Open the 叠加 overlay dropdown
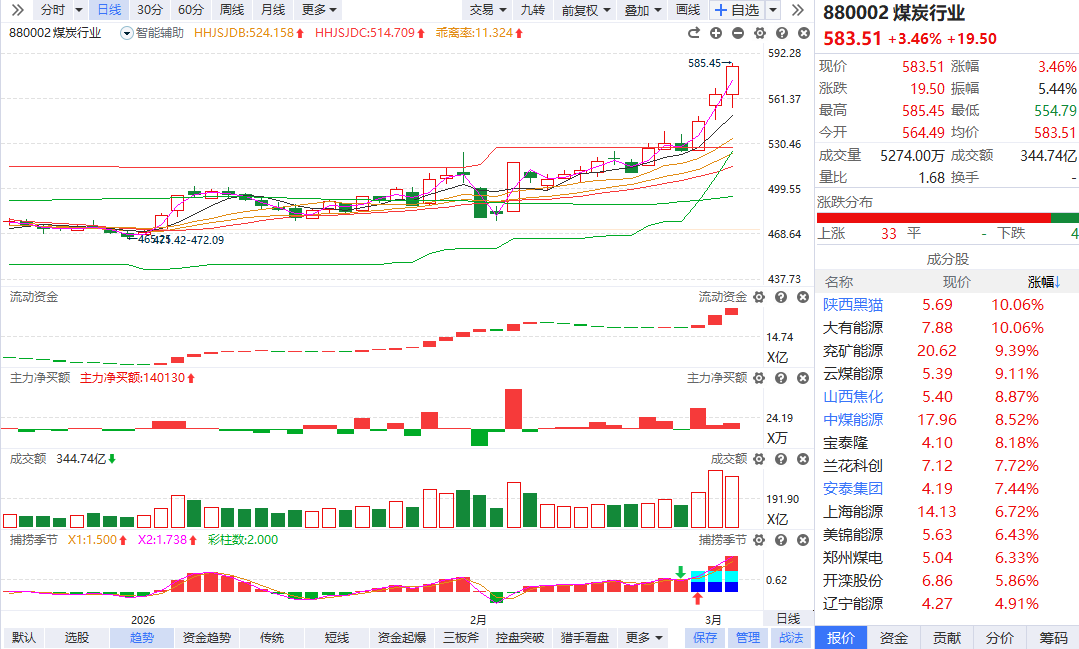The width and height of the screenshot is (1079, 649). (643, 10)
